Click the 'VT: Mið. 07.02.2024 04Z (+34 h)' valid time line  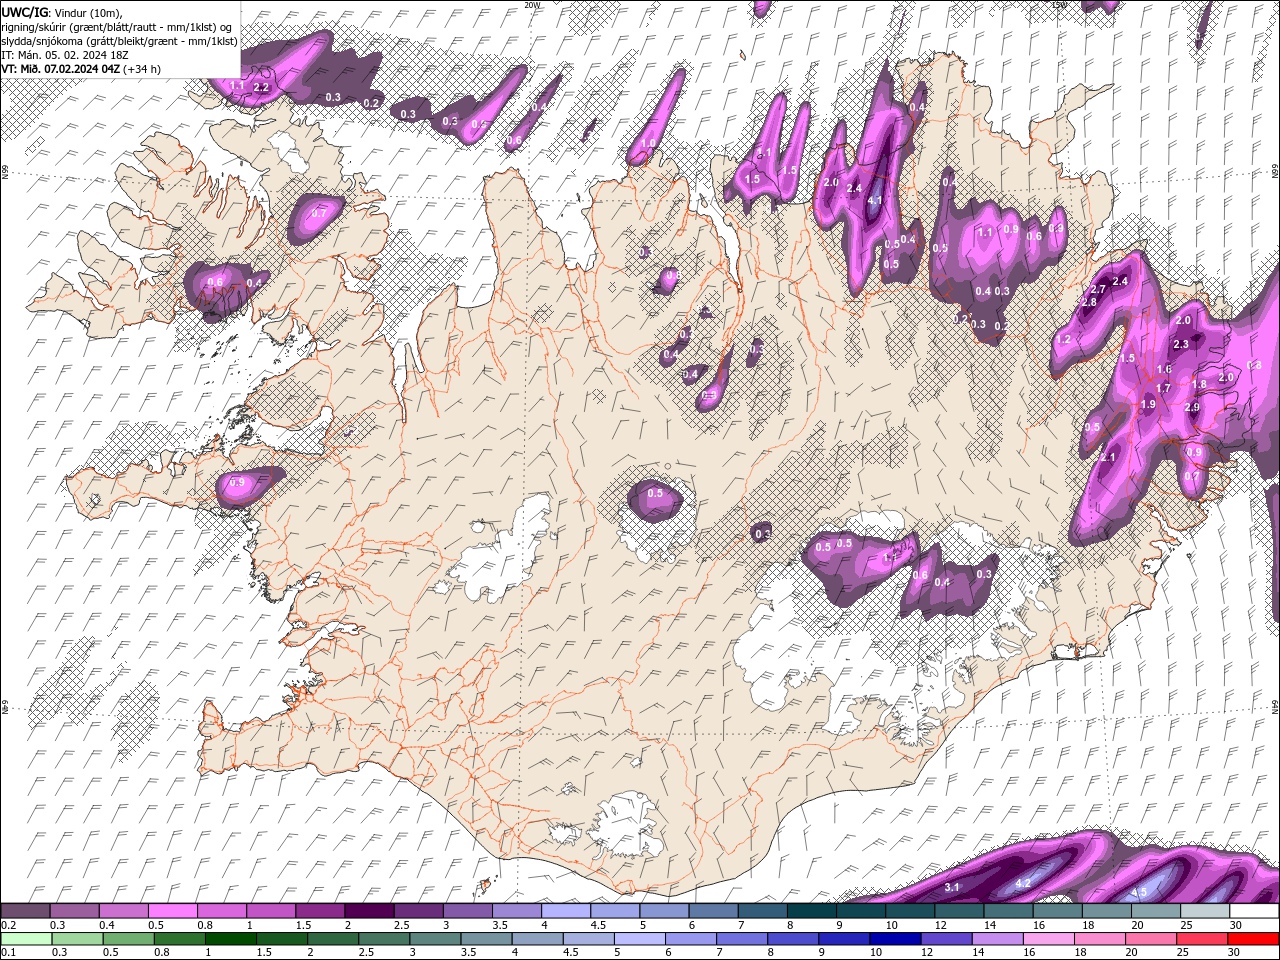coord(81,69)
